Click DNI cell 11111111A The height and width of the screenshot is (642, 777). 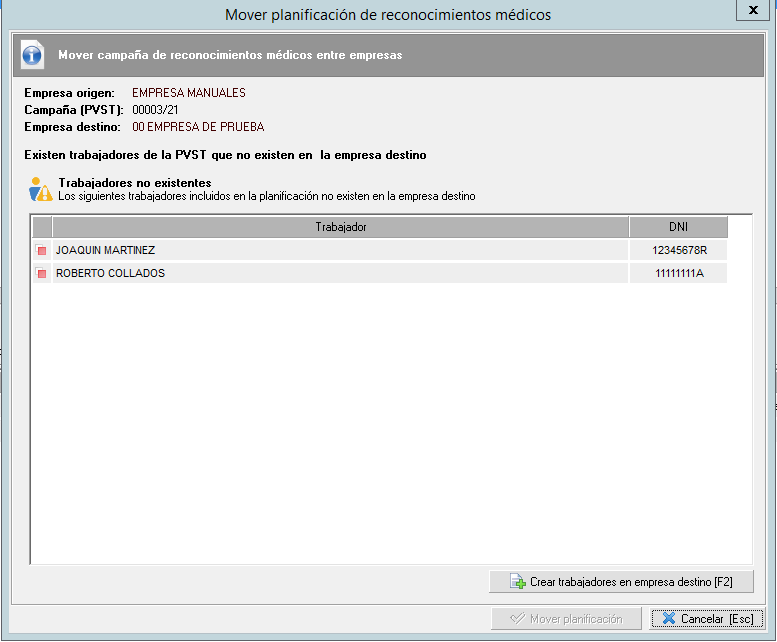(x=678, y=273)
